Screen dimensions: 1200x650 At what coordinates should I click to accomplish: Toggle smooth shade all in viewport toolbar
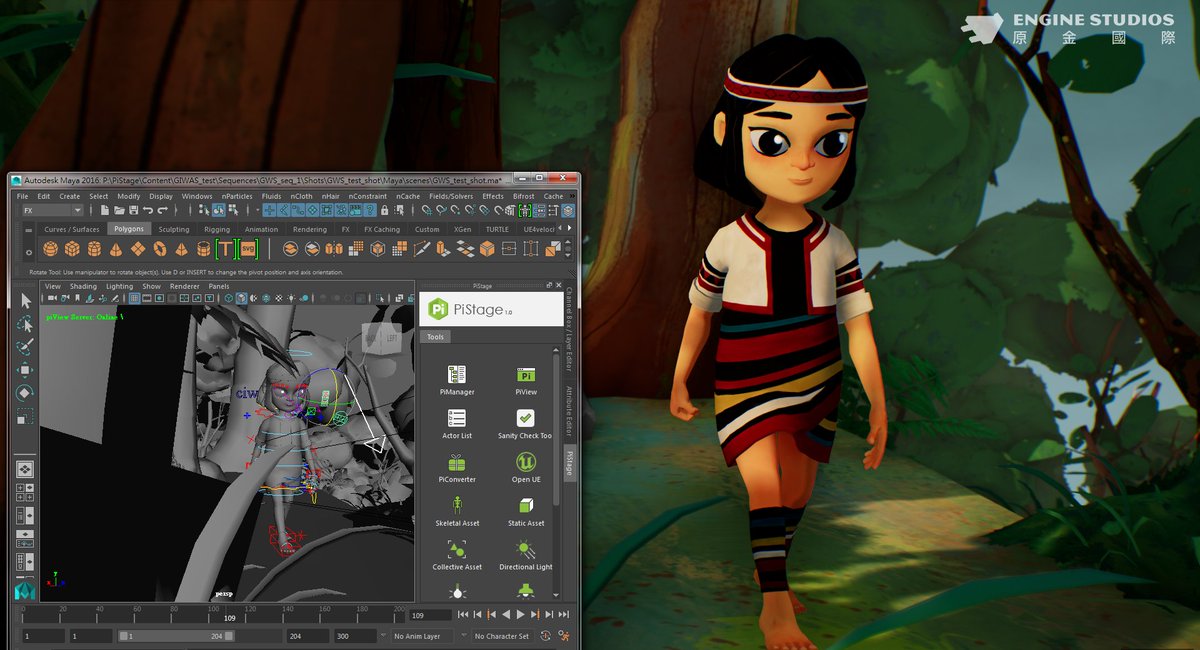pos(241,298)
